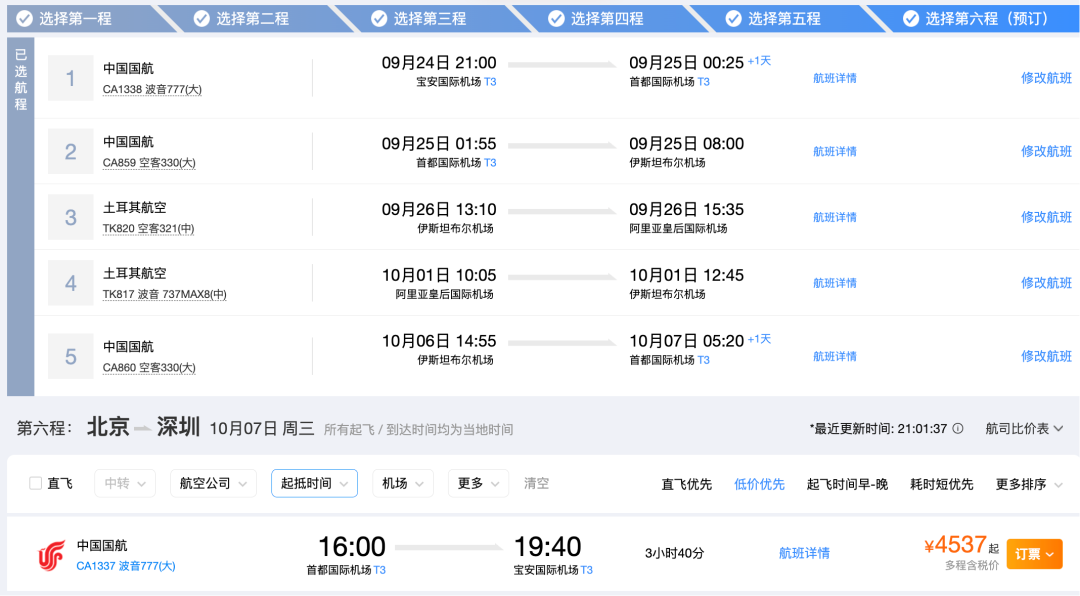
Task: Click the info icon beside the update time
Action: tap(960, 427)
